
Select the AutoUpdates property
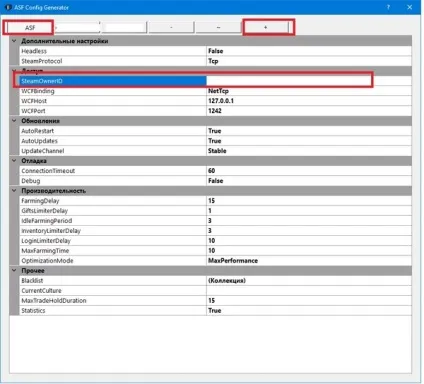113,141
